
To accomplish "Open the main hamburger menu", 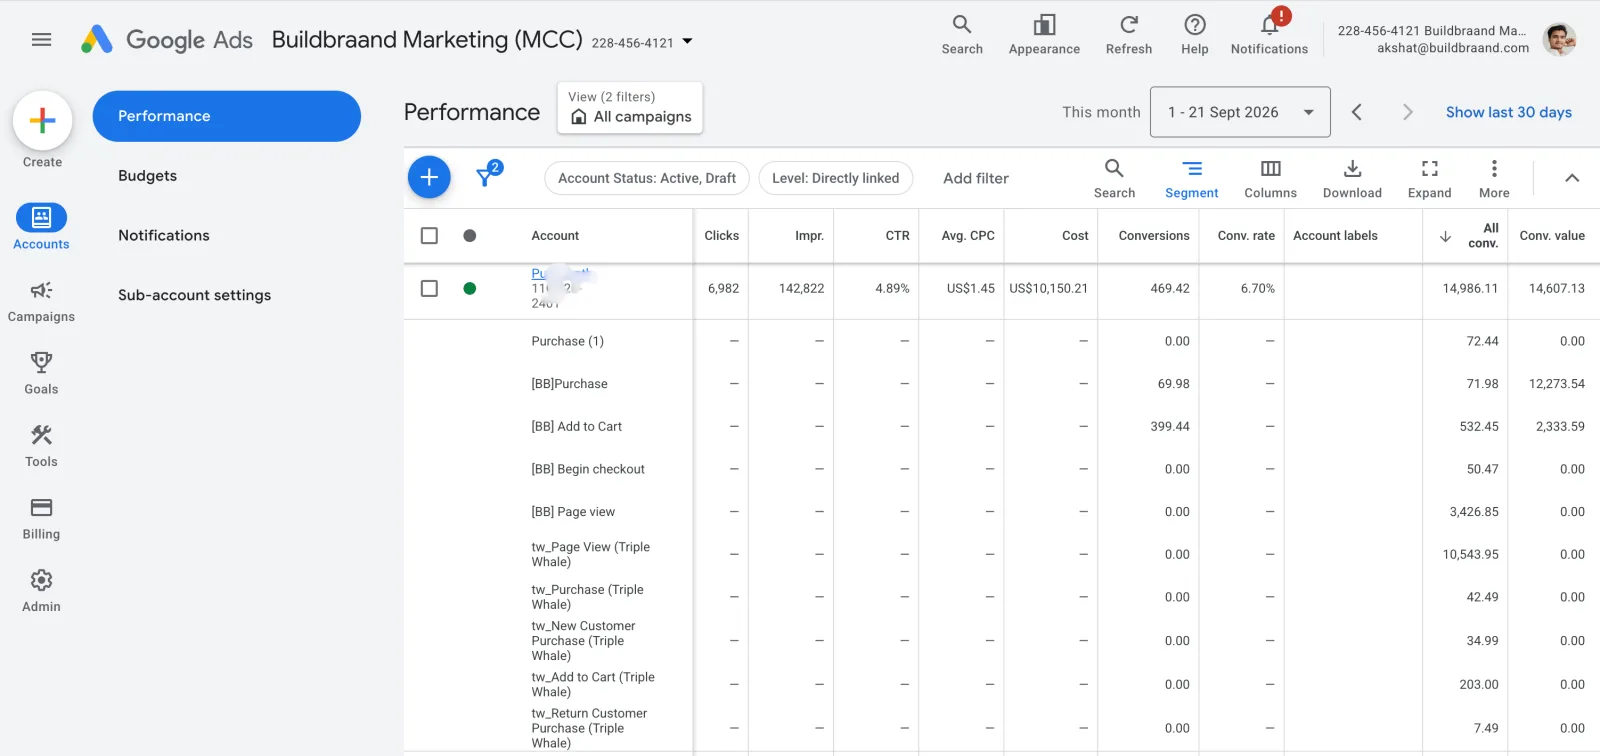I will point(41,40).
